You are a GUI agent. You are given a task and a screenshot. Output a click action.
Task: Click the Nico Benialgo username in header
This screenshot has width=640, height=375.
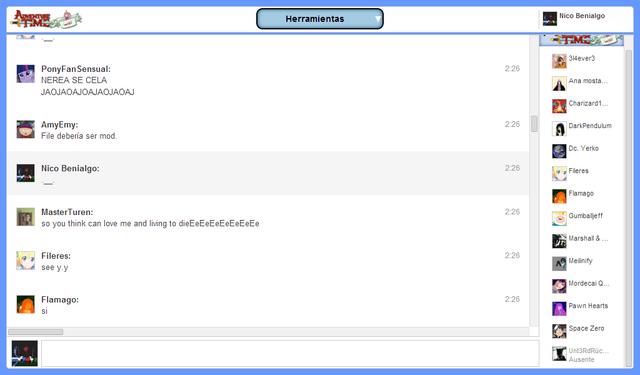582,16
